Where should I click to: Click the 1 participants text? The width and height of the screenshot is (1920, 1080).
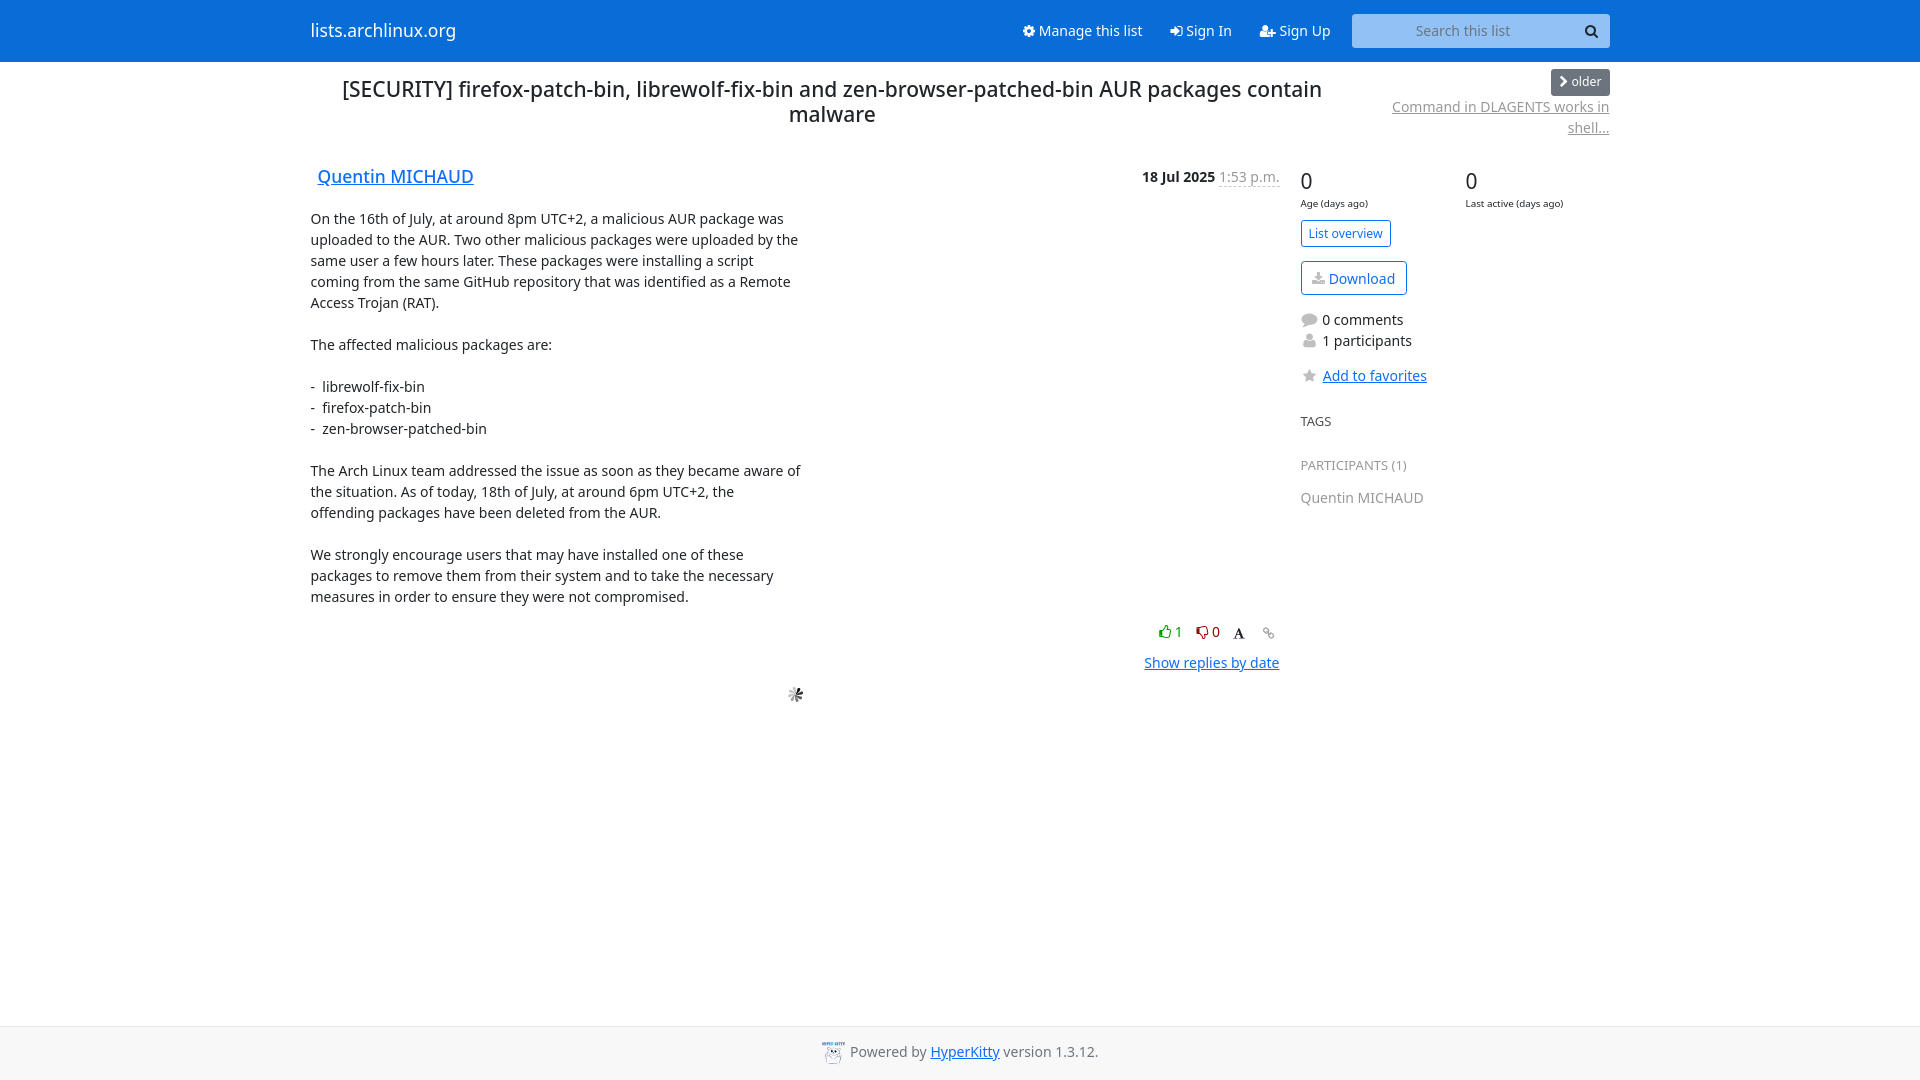[x=1367, y=341]
